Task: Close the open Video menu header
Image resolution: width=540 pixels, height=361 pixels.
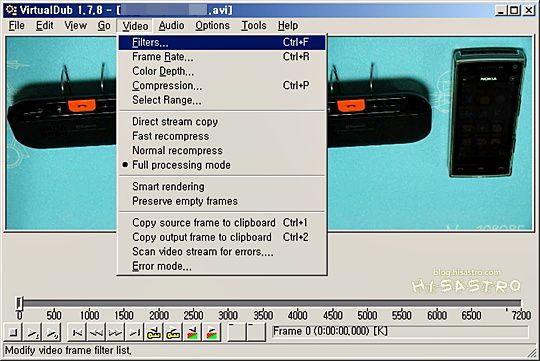Action: pos(135,26)
